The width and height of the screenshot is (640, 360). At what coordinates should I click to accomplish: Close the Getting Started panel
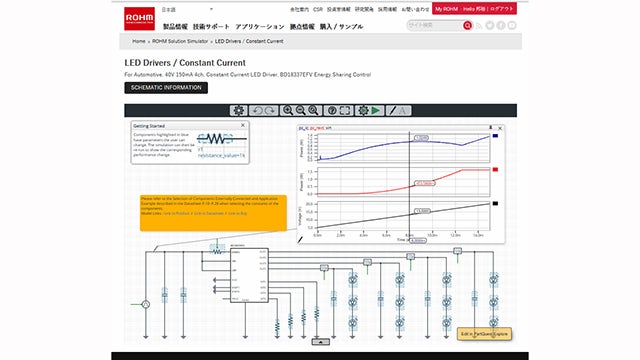(243, 125)
